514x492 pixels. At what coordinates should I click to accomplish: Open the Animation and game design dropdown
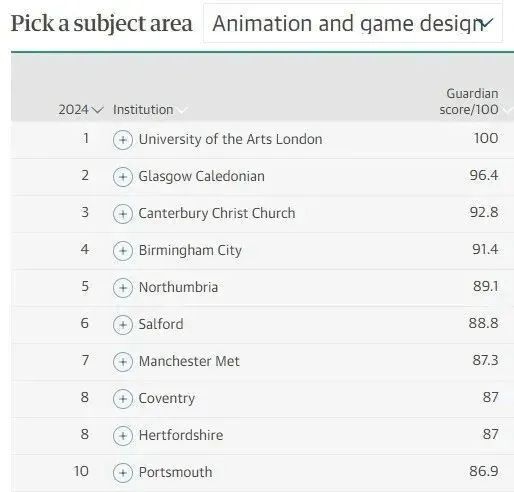[353, 23]
